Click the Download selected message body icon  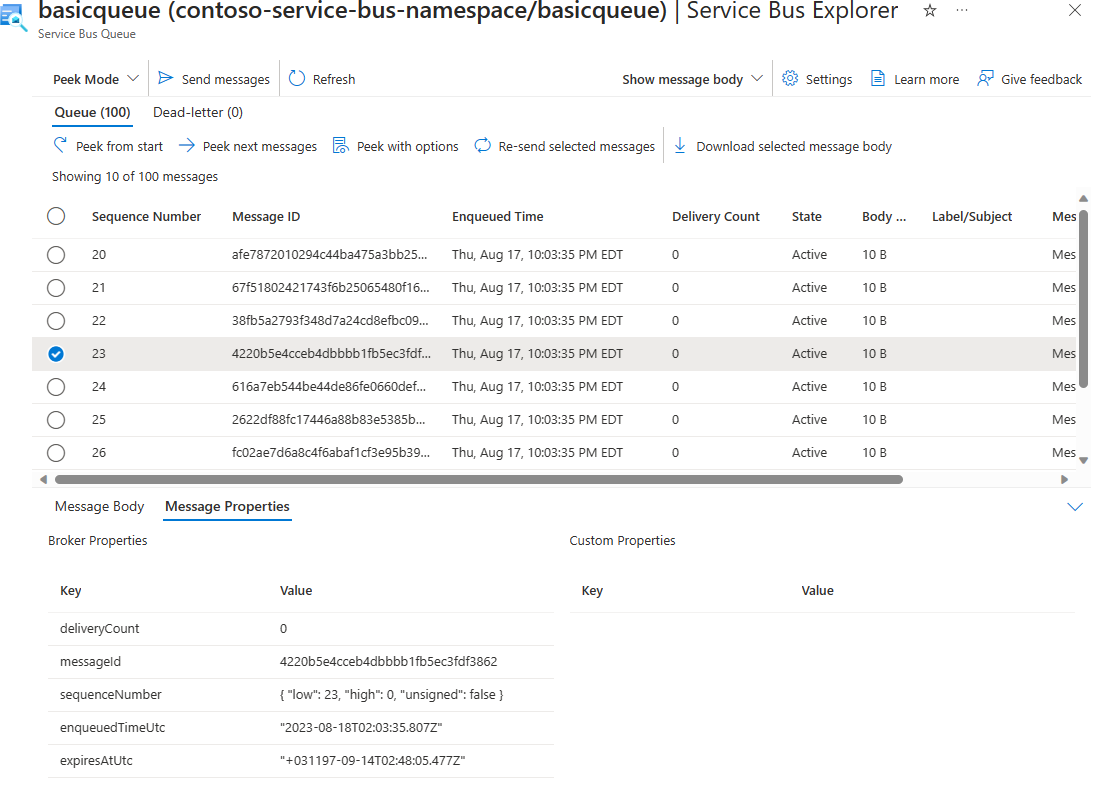point(680,146)
